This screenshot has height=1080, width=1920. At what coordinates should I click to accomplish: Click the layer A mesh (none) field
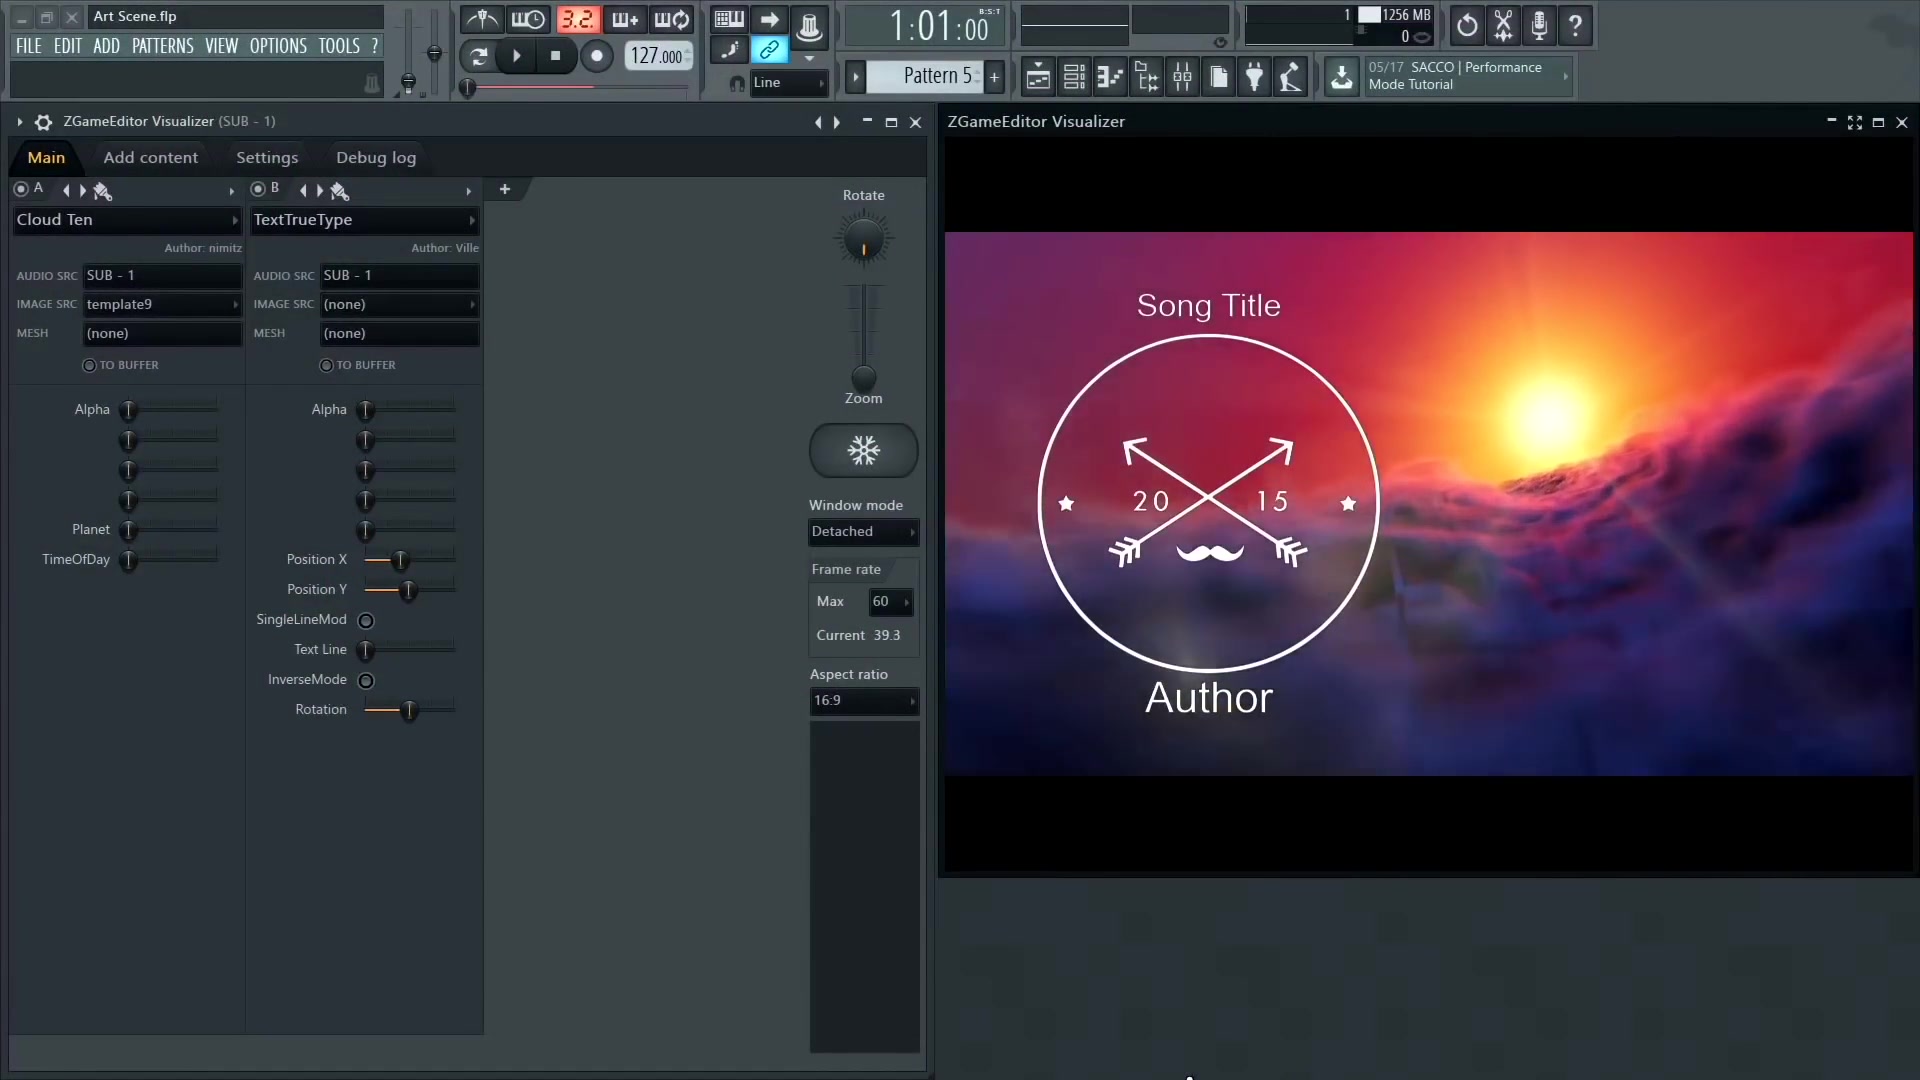[x=162, y=333]
